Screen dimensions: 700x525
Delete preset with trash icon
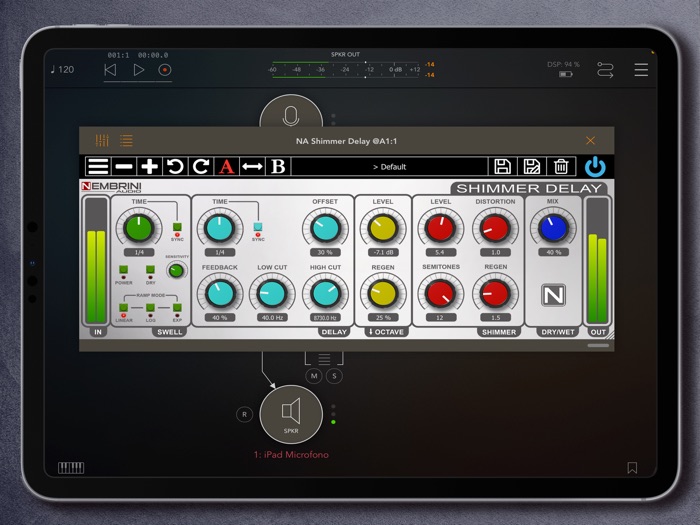click(x=561, y=167)
